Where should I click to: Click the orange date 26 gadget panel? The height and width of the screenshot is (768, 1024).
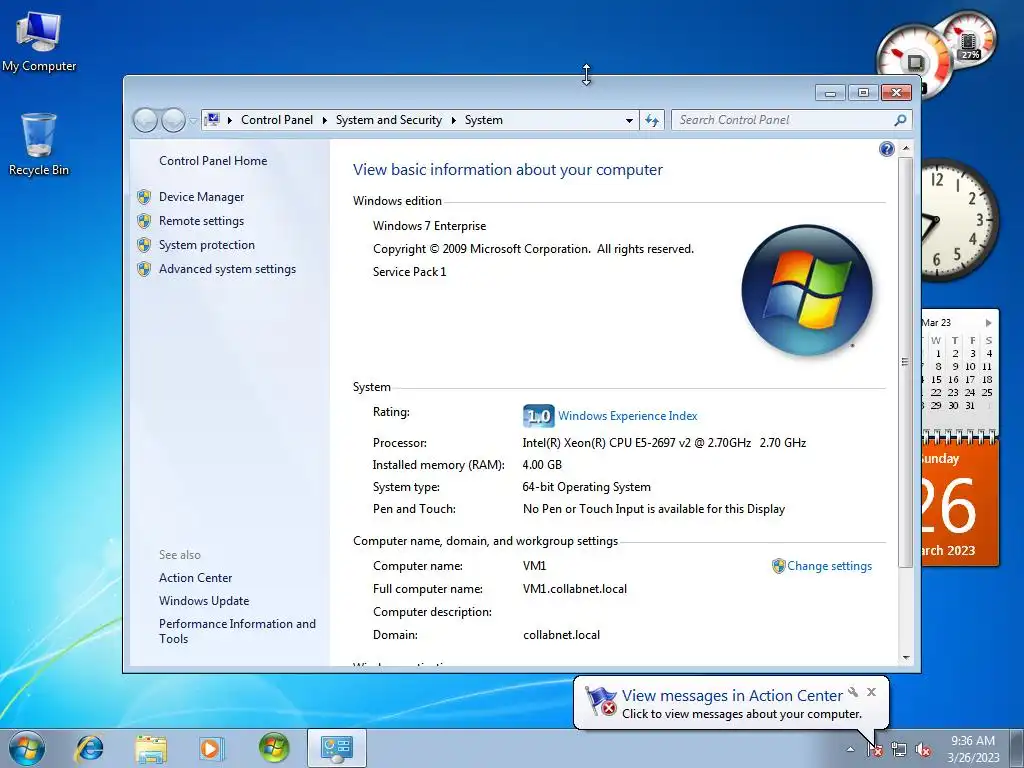click(x=959, y=505)
